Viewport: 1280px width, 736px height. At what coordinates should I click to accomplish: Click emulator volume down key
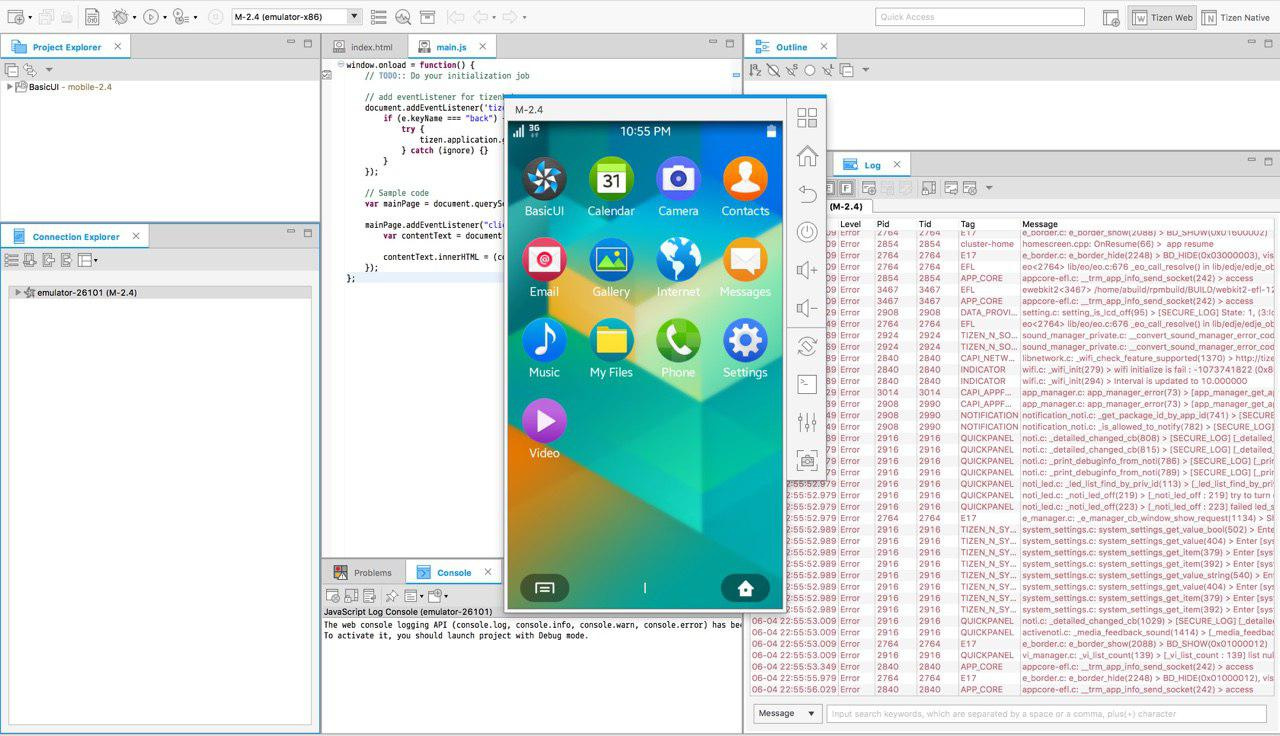(807, 308)
